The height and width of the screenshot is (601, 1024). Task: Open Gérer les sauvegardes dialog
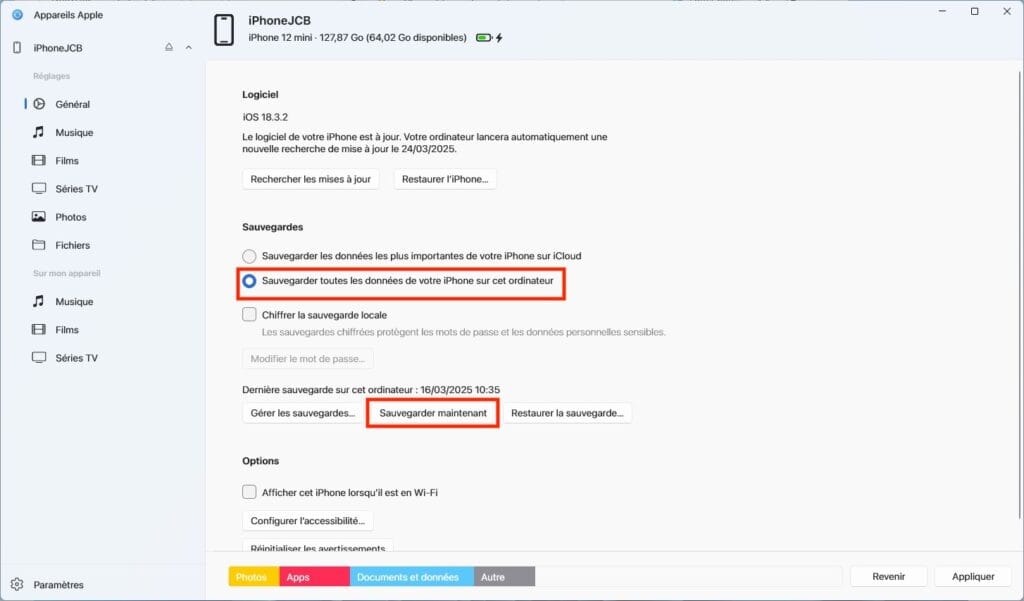(303, 413)
